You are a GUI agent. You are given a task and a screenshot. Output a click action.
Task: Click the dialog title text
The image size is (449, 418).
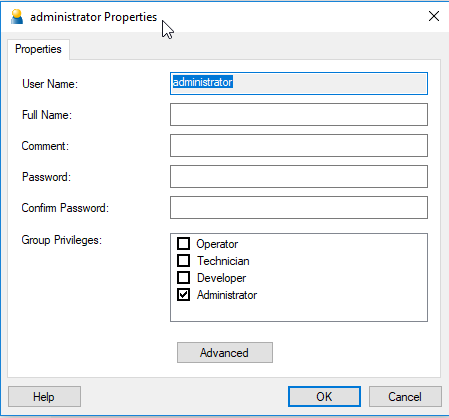93,17
